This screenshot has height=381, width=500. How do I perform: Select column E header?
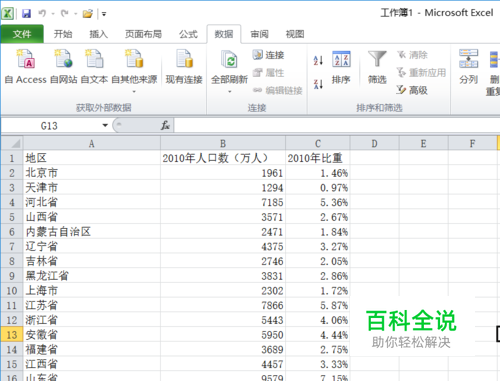[x=423, y=144]
